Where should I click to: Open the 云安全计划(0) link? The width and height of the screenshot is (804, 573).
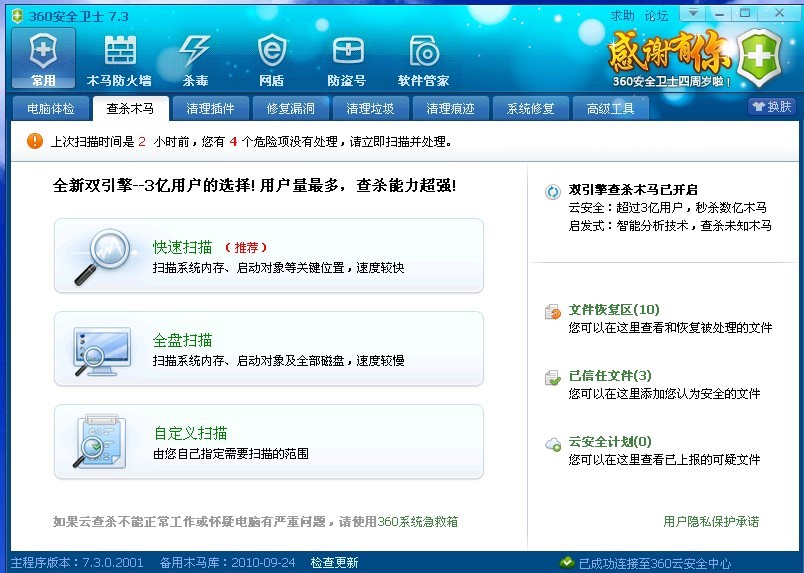(x=609, y=442)
